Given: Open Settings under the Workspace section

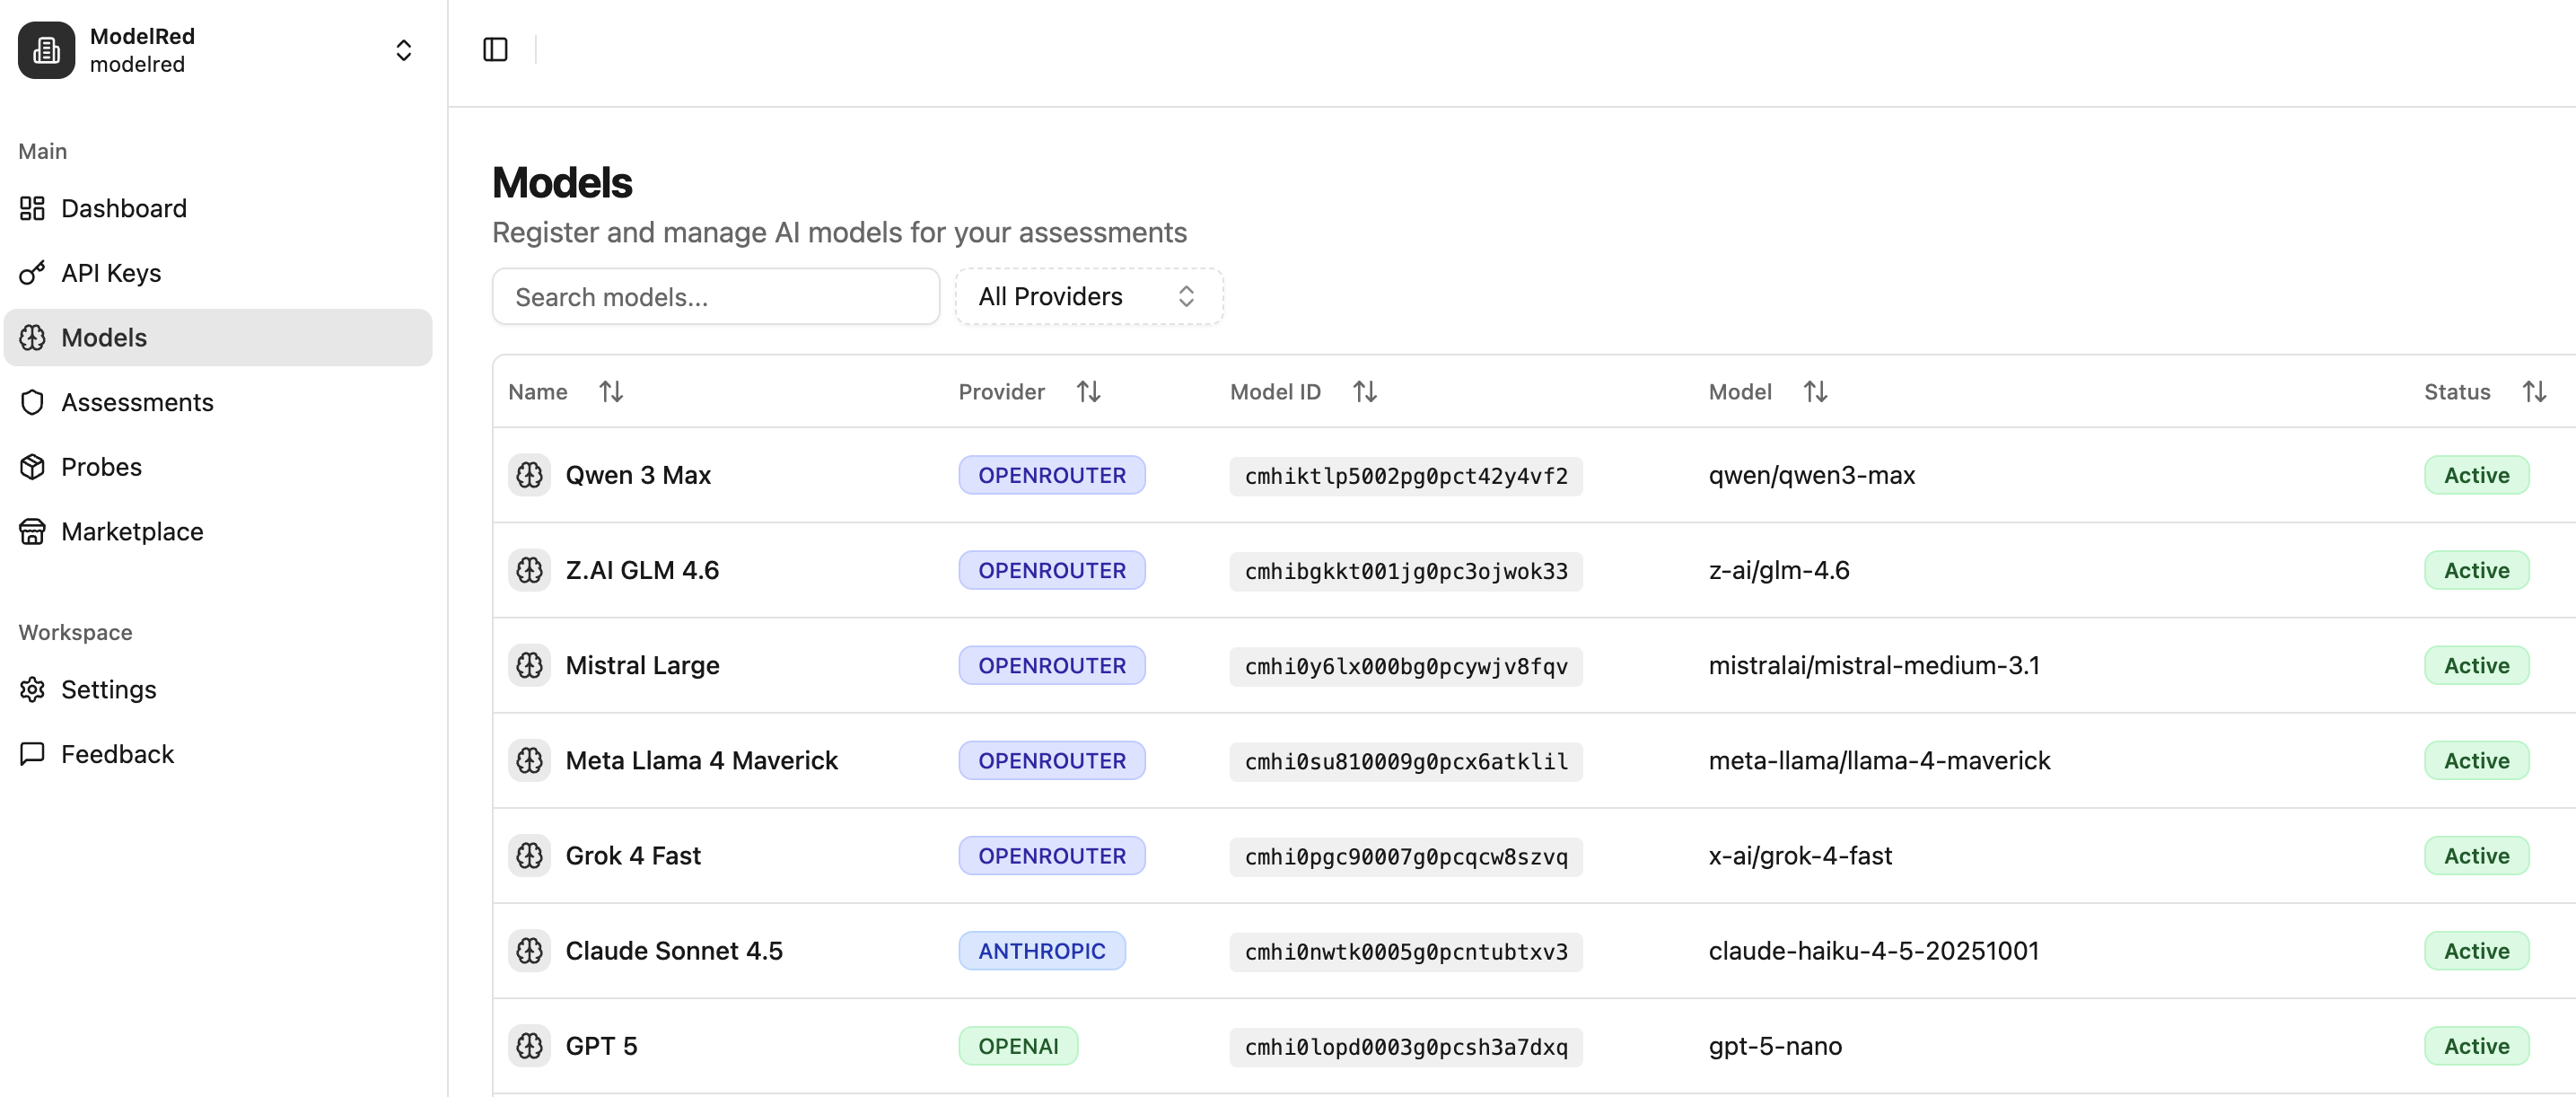Looking at the screenshot, I should click(x=109, y=689).
